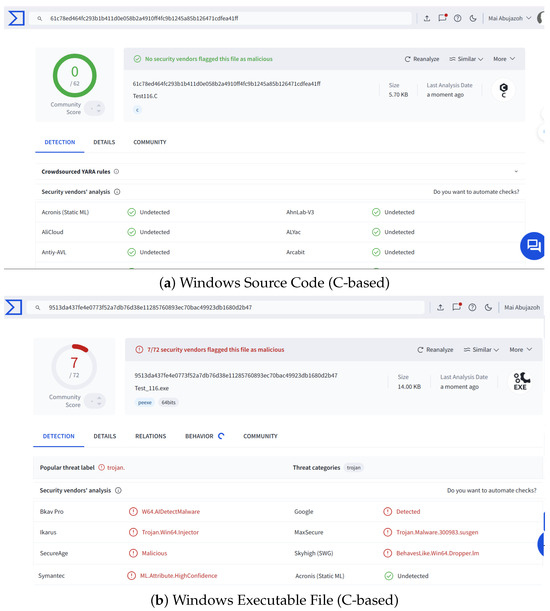Click the trojan chip under Threat categories
Image resolution: width=550 pixels, height=611 pixels.
point(354,468)
